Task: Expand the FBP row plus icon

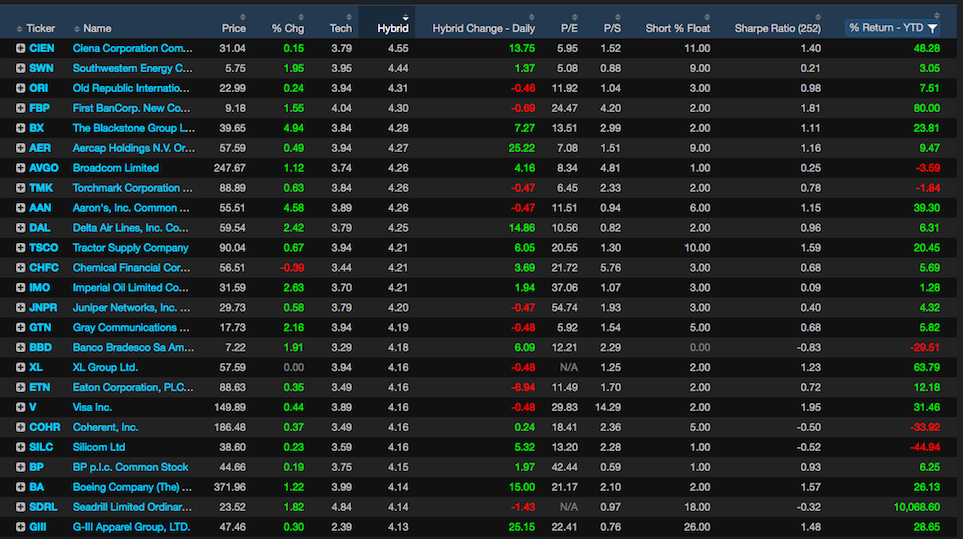Action: pyautogui.click(x=20, y=108)
